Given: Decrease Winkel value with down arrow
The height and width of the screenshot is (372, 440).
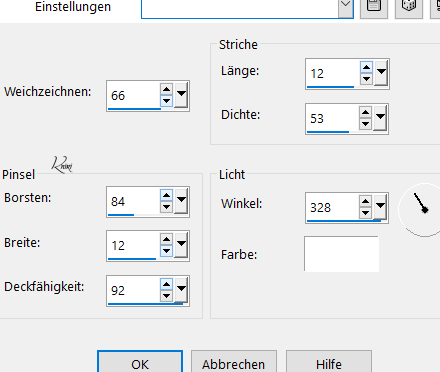Looking at the screenshot, I should tap(366, 213).
